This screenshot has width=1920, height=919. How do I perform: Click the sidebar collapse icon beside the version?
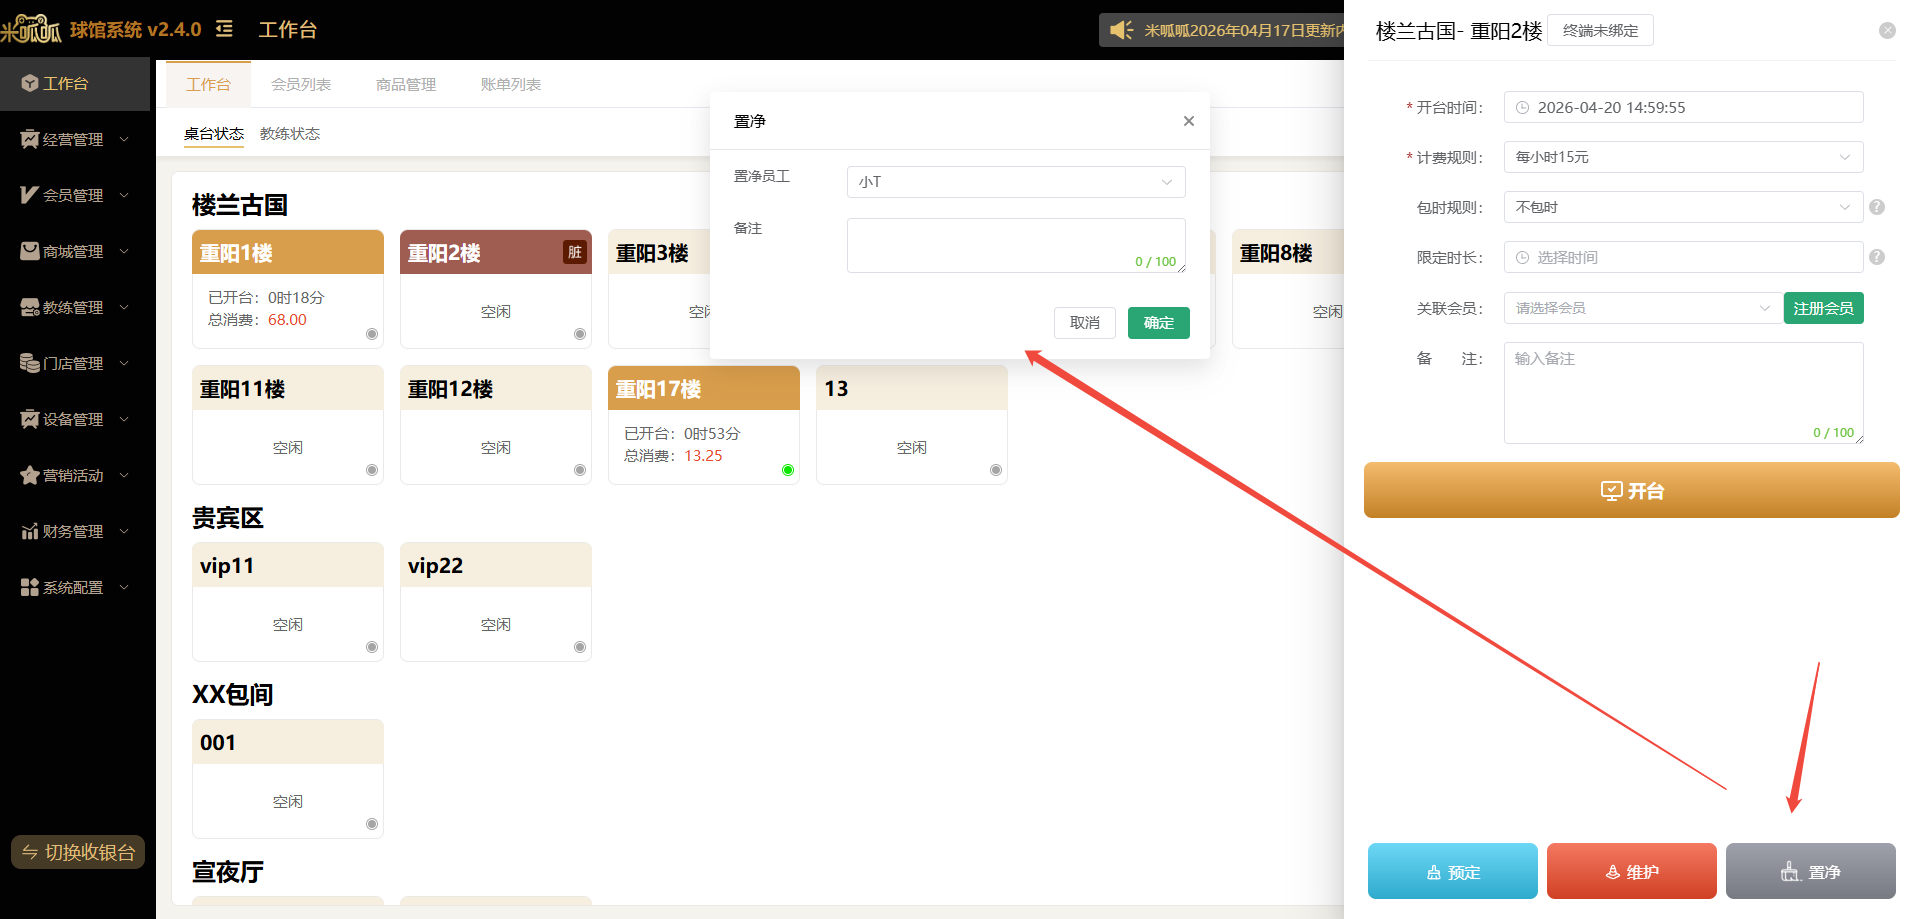point(224,29)
